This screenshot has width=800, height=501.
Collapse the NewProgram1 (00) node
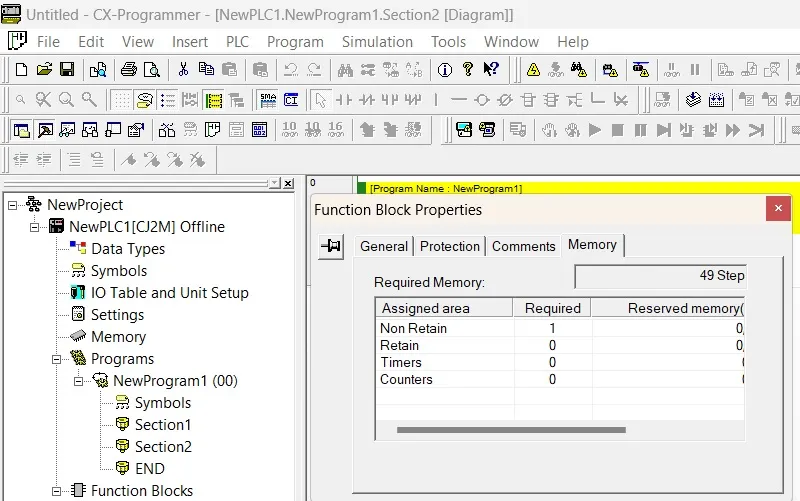(79, 381)
